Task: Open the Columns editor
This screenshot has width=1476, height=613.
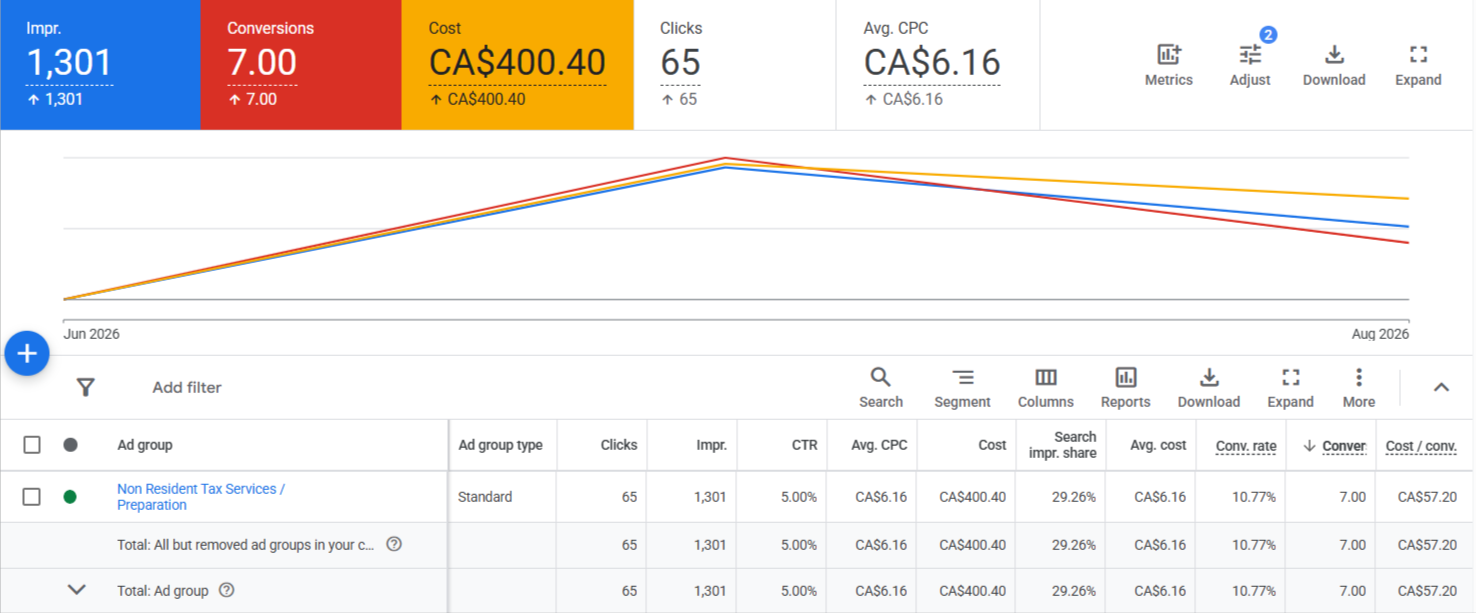Action: pyautogui.click(x=1046, y=388)
